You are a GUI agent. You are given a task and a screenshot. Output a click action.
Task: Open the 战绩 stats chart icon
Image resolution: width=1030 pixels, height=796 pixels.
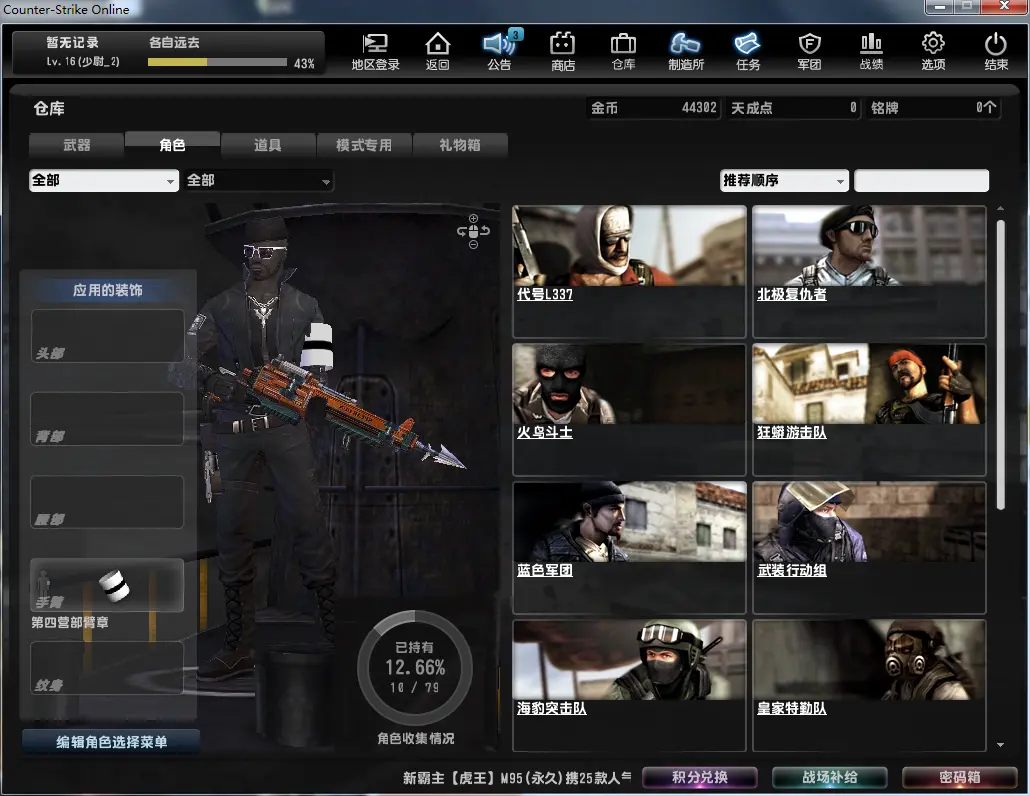coord(871,51)
